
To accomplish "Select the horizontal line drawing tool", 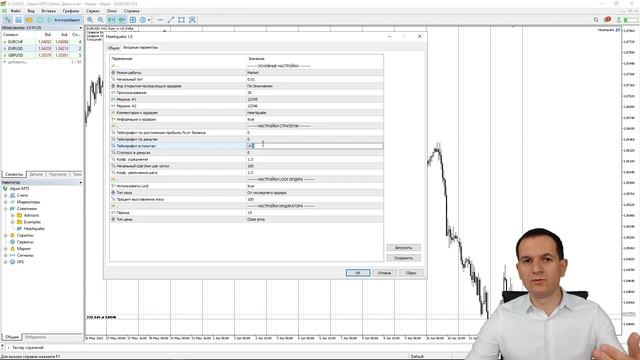I will (x=160, y=20).
